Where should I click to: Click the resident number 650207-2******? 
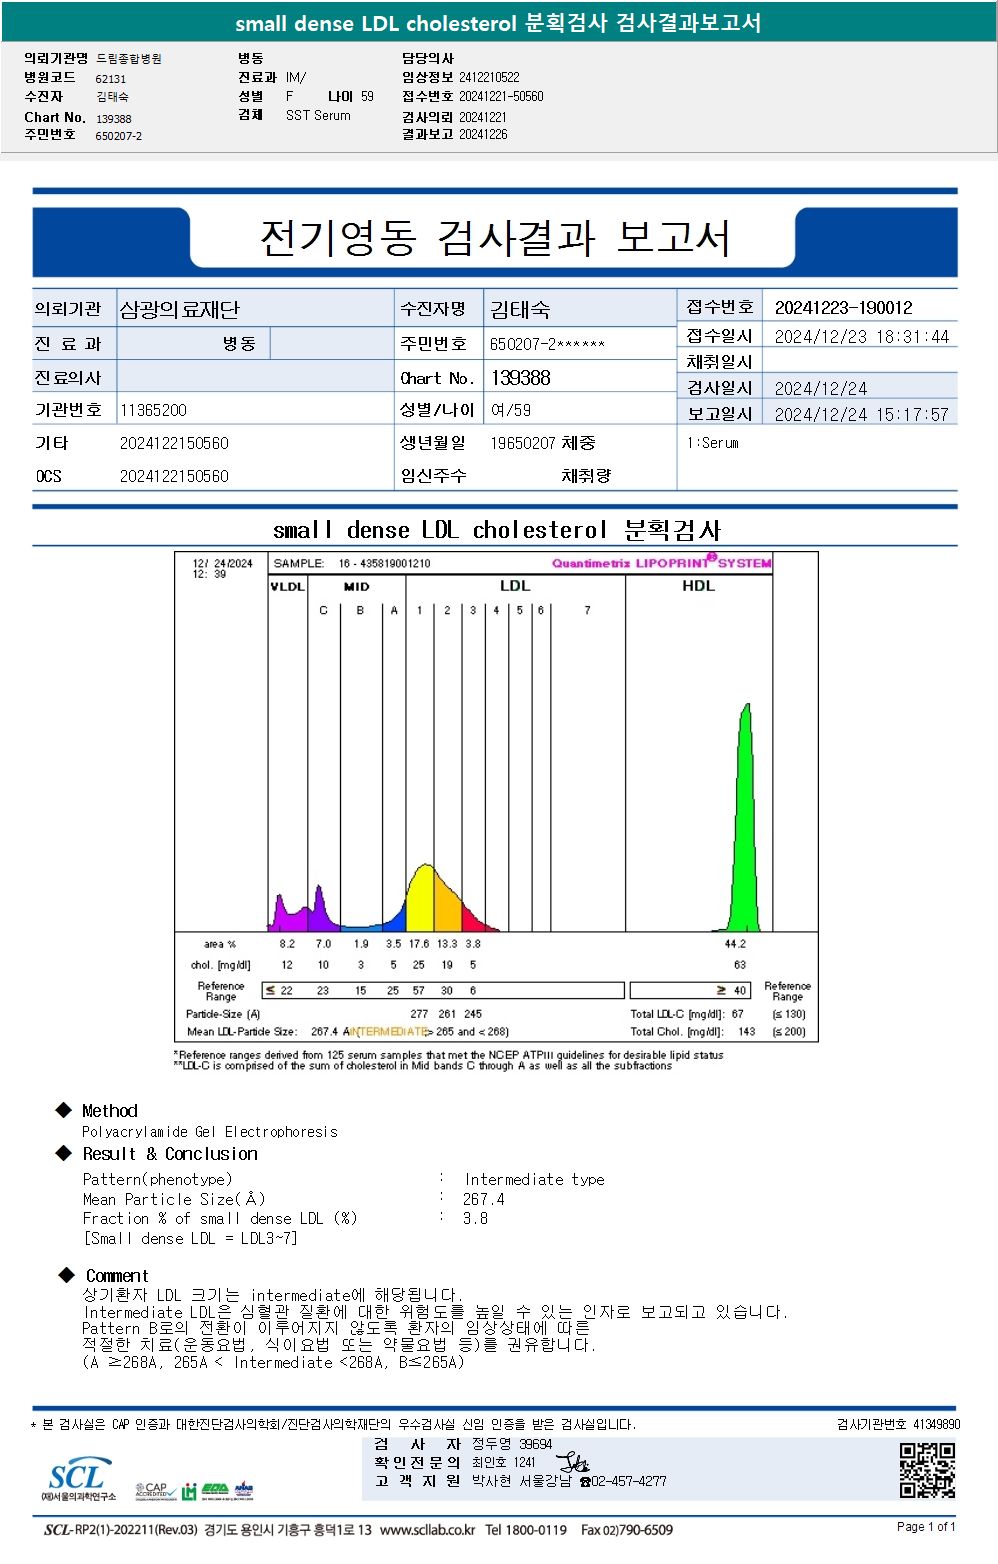tap(547, 344)
